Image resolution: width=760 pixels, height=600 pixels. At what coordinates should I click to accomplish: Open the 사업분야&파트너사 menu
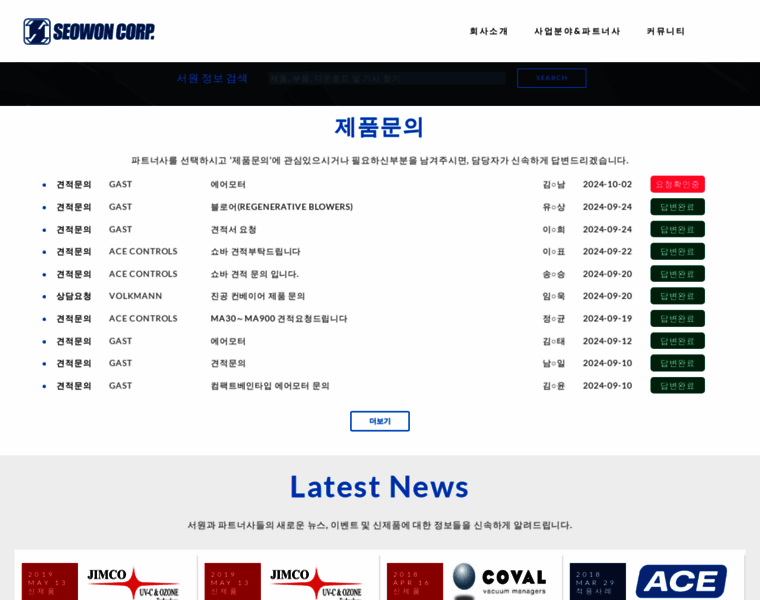[577, 32]
